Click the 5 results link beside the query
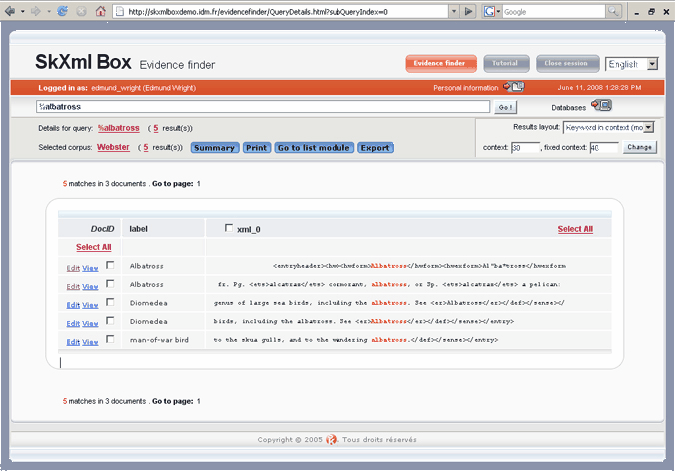Image resolution: width=675 pixels, height=471 pixels. pos(156,128)
